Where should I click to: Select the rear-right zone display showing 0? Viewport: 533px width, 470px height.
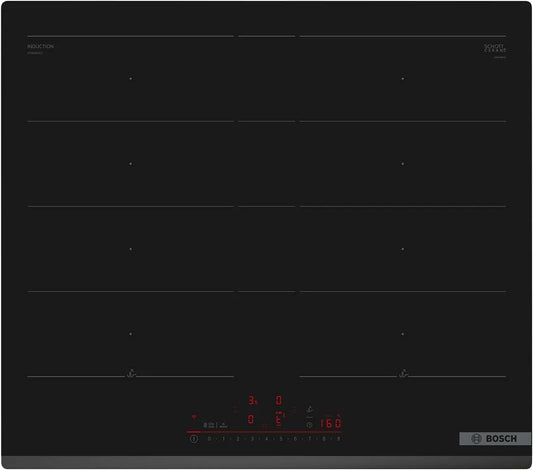[279, 400]
